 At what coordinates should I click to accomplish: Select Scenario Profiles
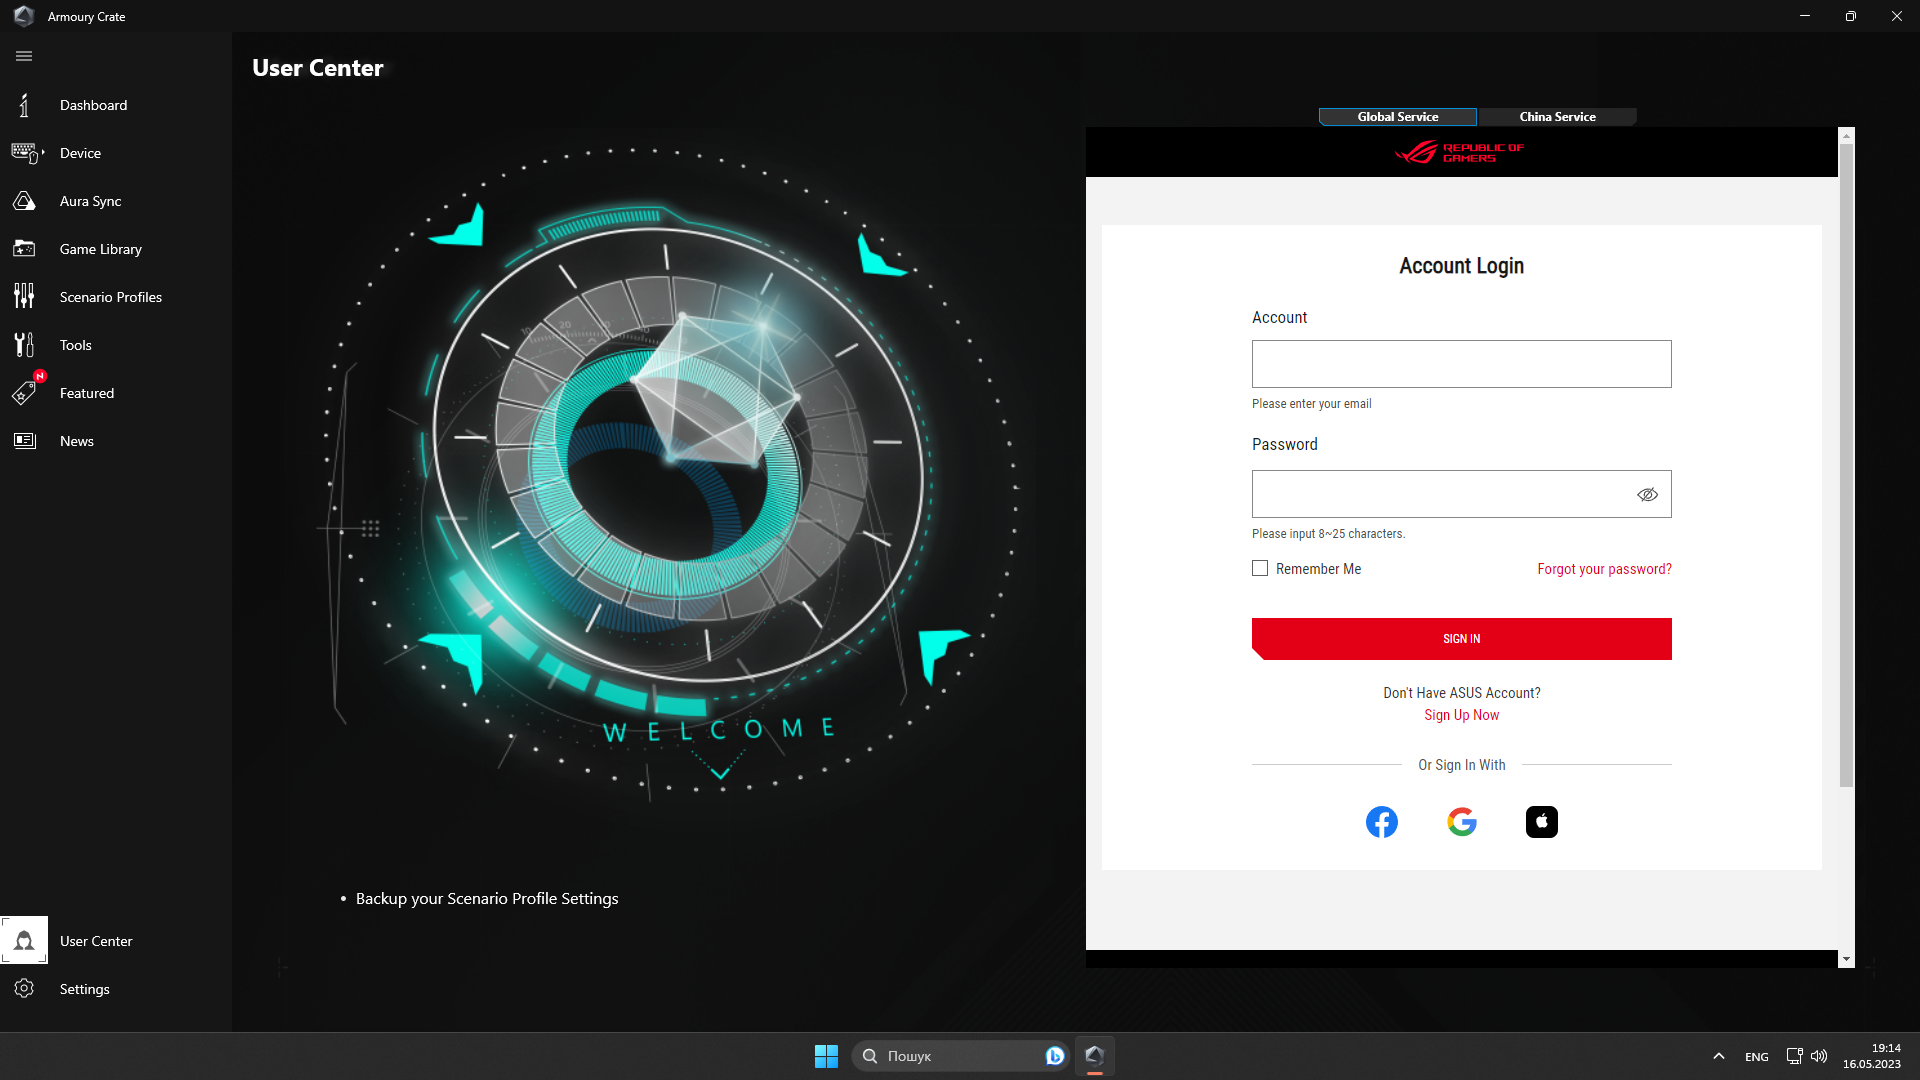[x=110, y=296]
